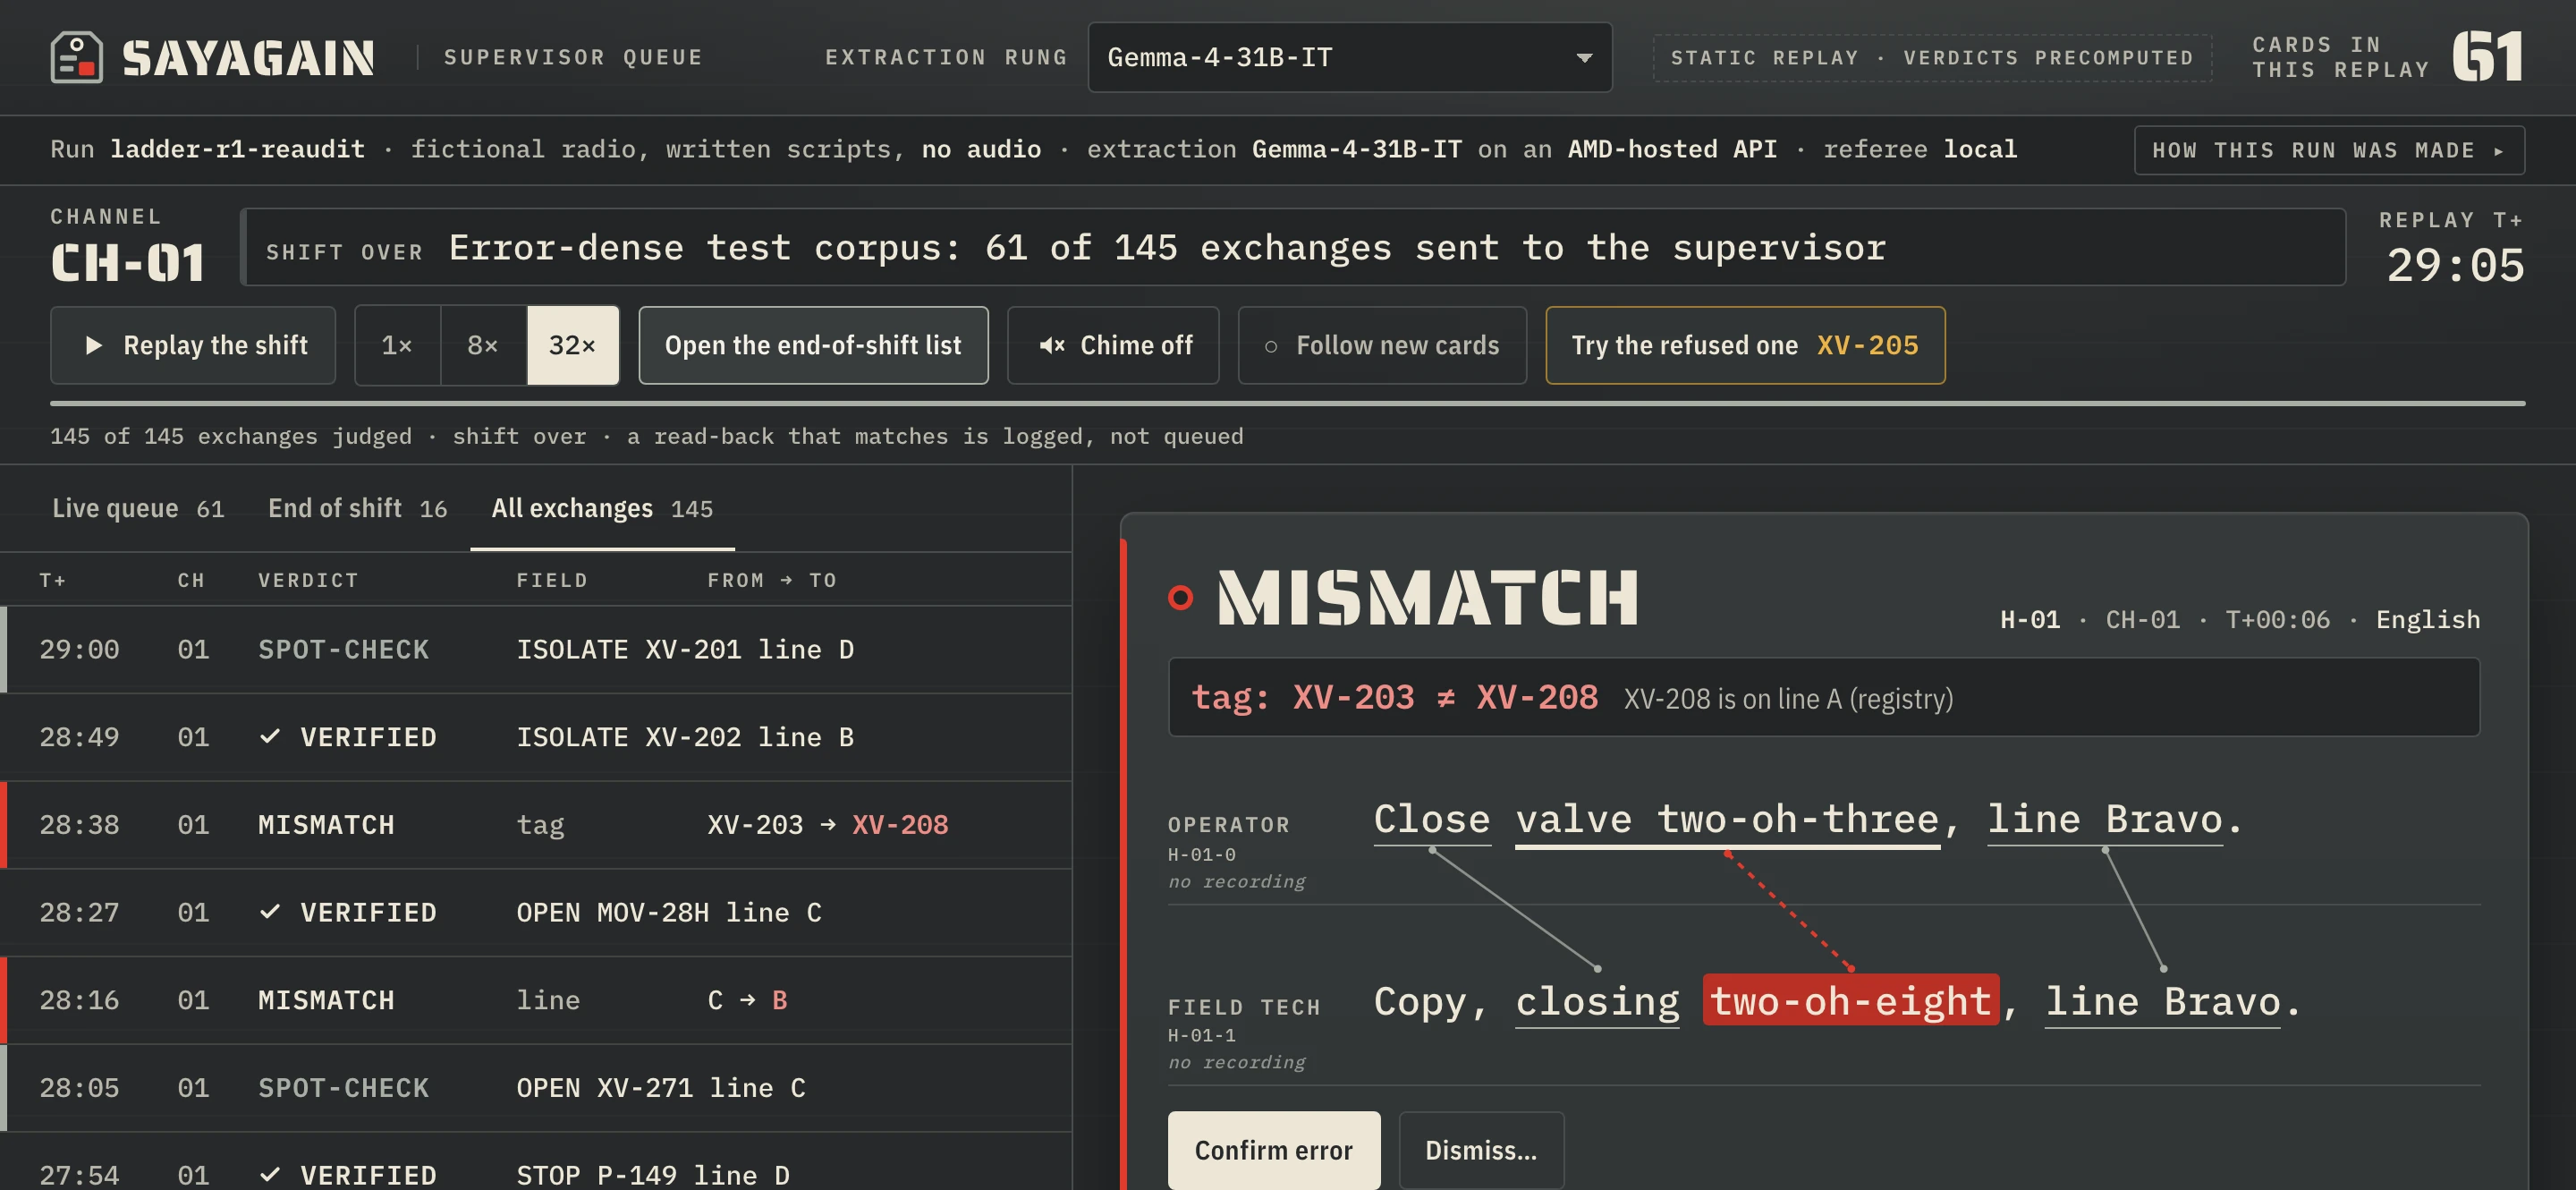2576x1190 pixels.
Task: Click the checkmark icon in the 28:27 row
Action: [269, 912]
